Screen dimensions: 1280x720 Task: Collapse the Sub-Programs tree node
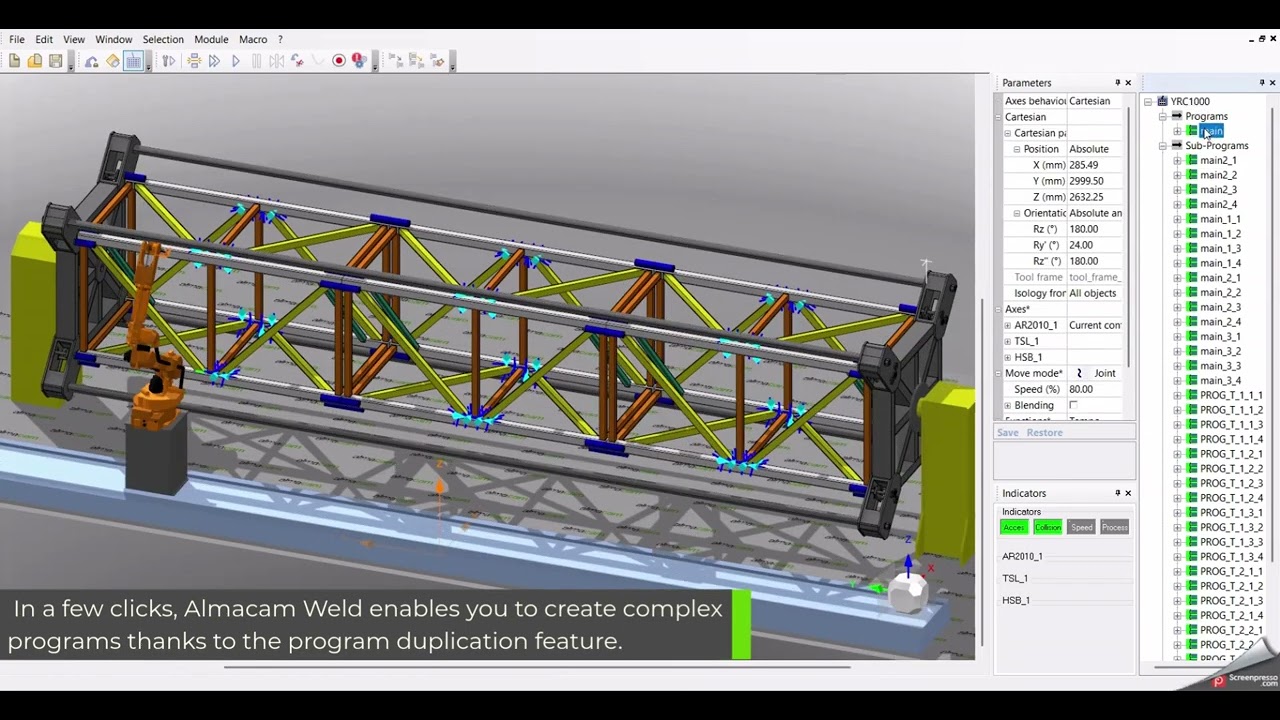tap(1163, 146)
